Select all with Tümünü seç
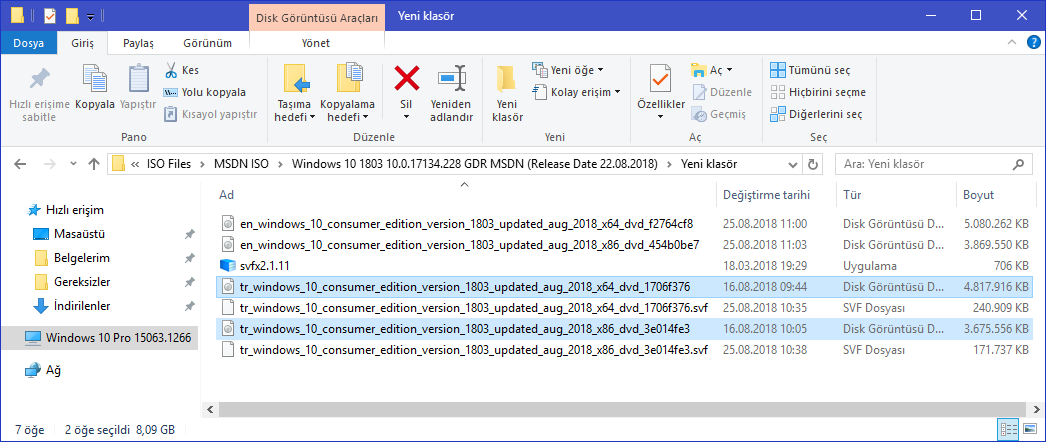This screenshot has width=1046, height=442. [x=811, y=70]
